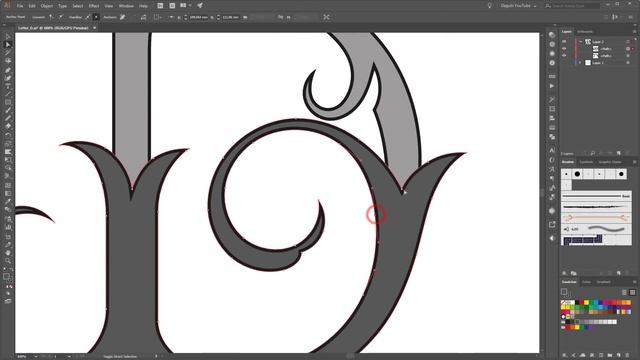Open the Object menu
Image resolution: width=640 pixels, height=360 pixels.
click(x=47, y=6)
